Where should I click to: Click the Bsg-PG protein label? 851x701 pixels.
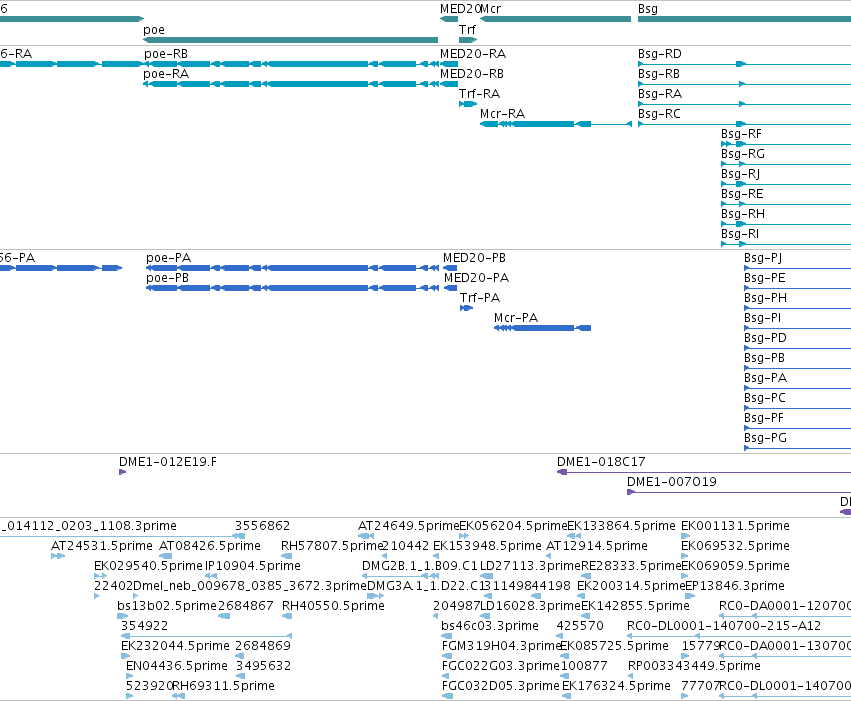tap(765, 438)
